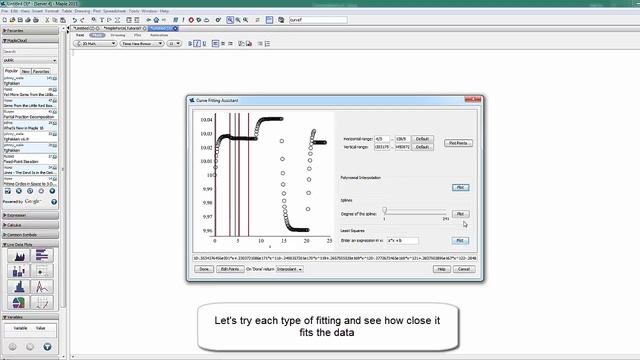
Task: Click the degree of the spline slider
Action: tap(415, 211)
